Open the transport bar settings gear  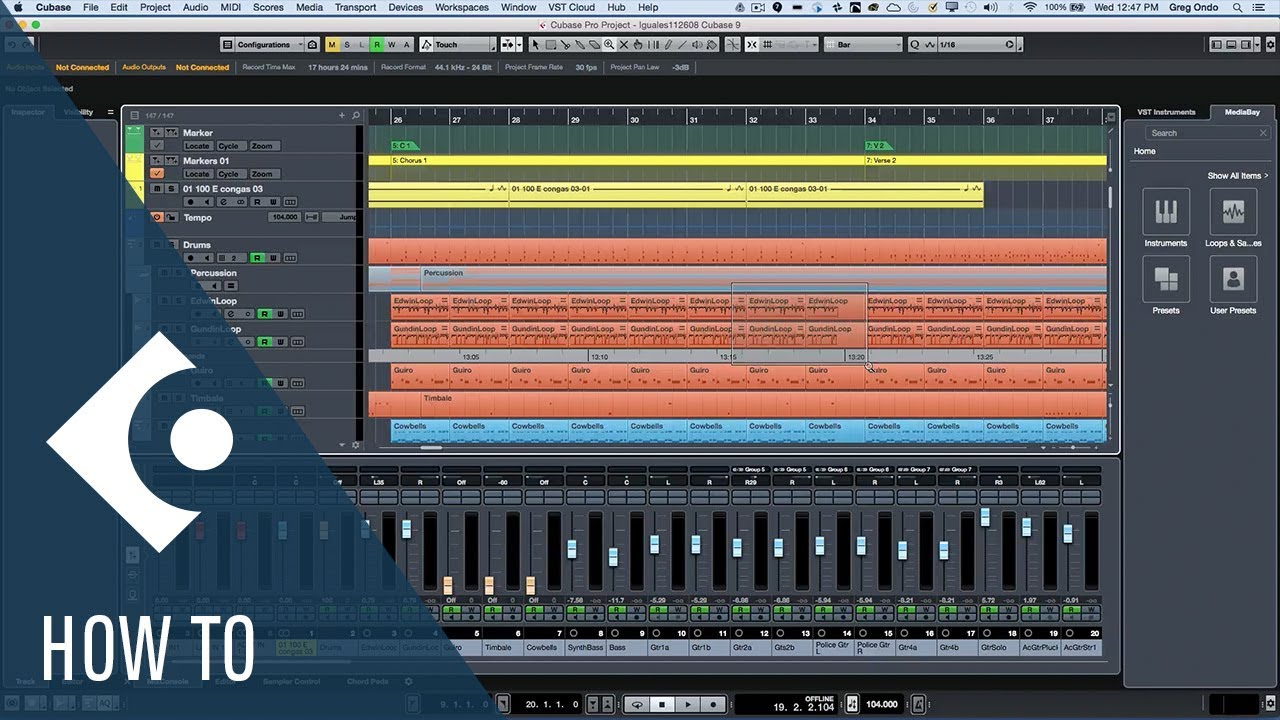pyautogui.click(x=1271, y=703)
